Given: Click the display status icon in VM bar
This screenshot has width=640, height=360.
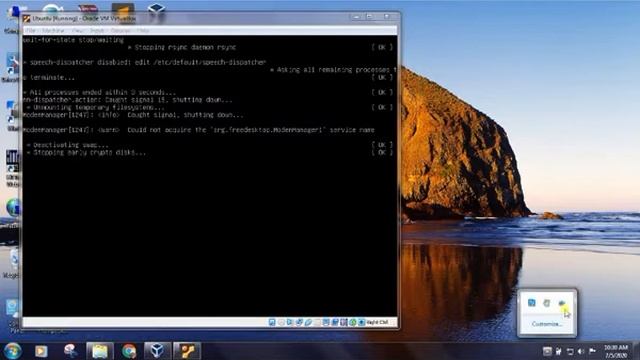Looking at the screenshot, I should point(326,322).
